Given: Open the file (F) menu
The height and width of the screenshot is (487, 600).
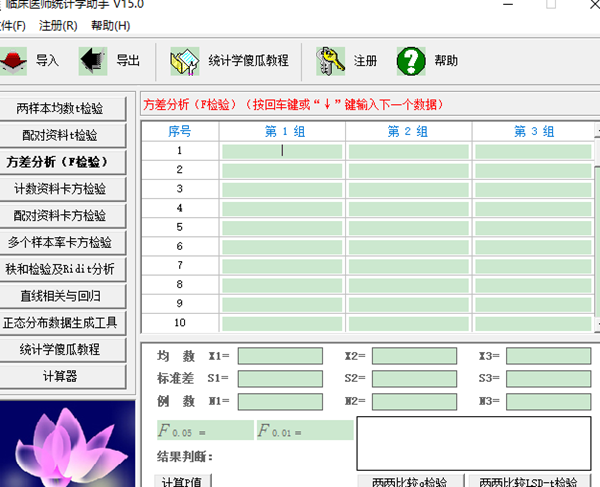Looking at the screenshot, I should coord(12,26).
